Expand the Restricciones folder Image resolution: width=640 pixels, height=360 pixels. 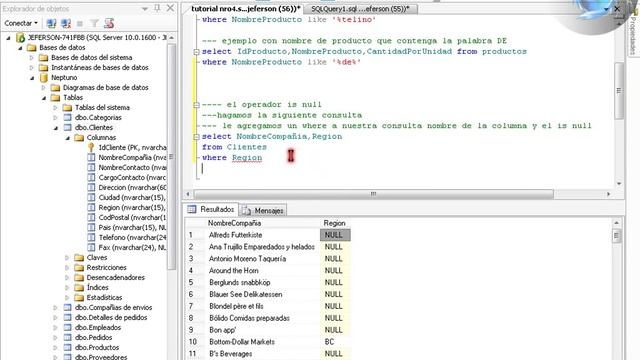(67, 268)
